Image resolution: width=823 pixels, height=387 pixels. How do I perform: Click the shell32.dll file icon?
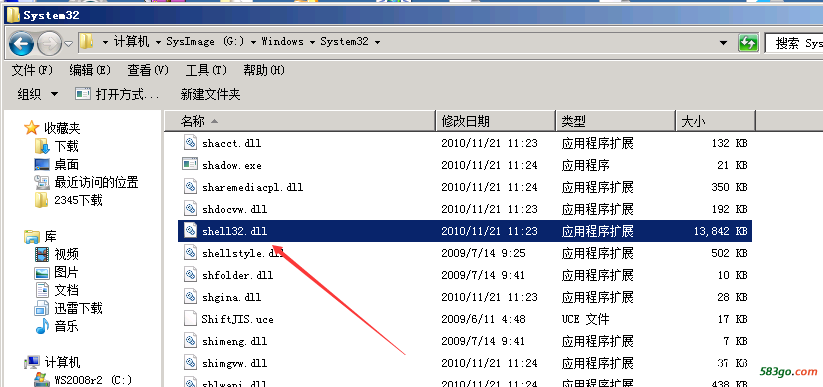click(189, 231)
